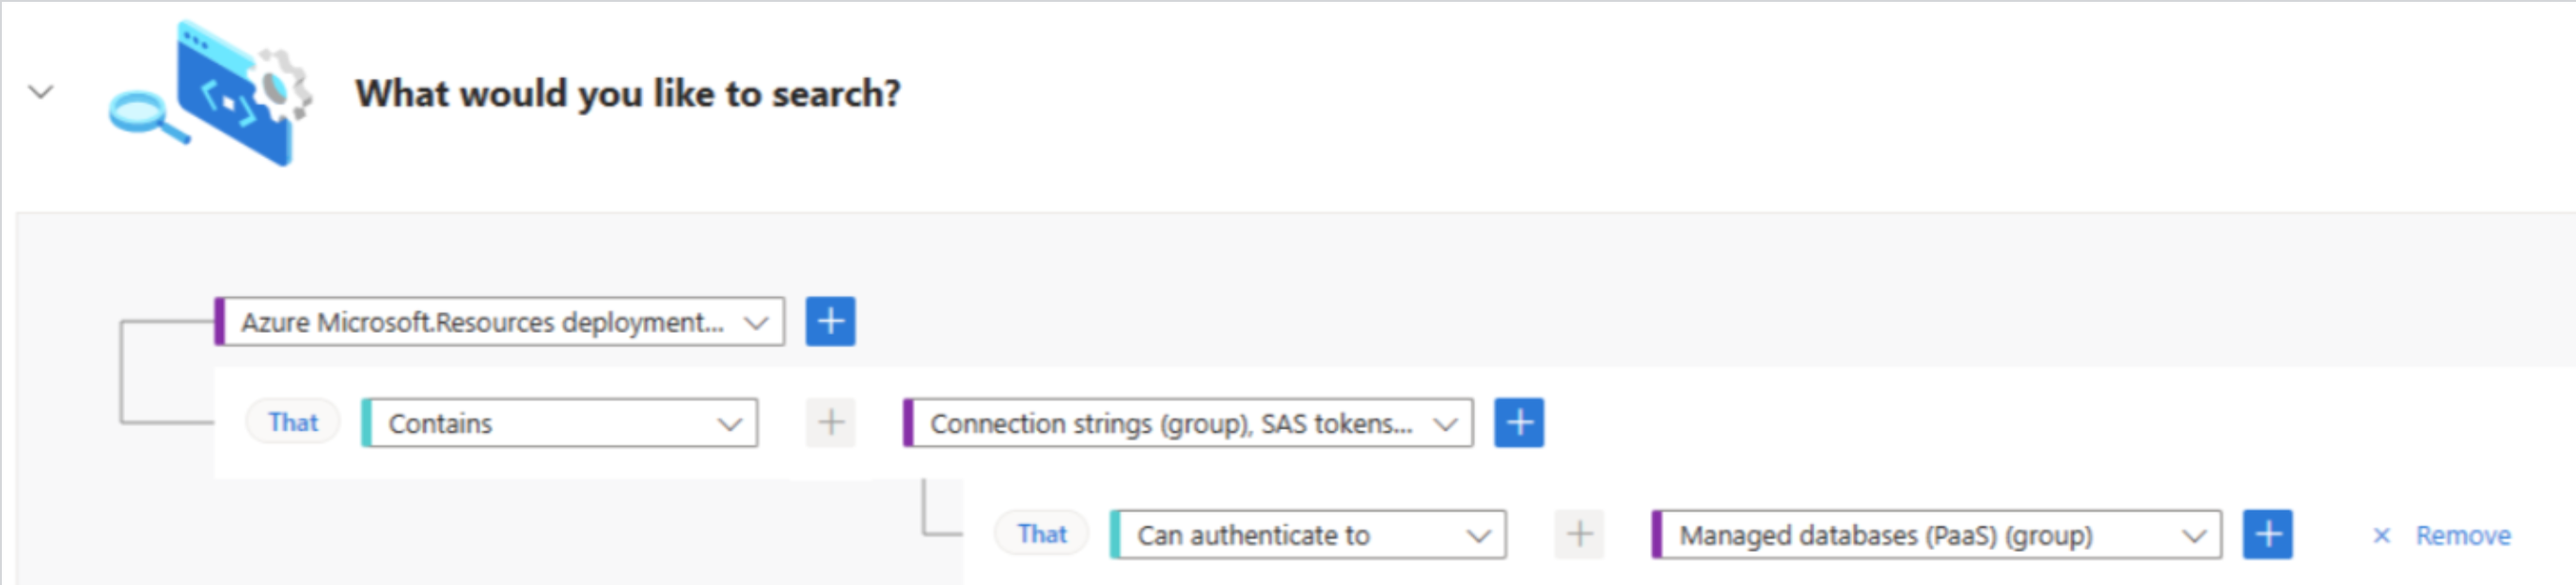This screenshot has width=2576, height=585.
Task: Click the That pill before Contains
Action: [x=293, y=422]
